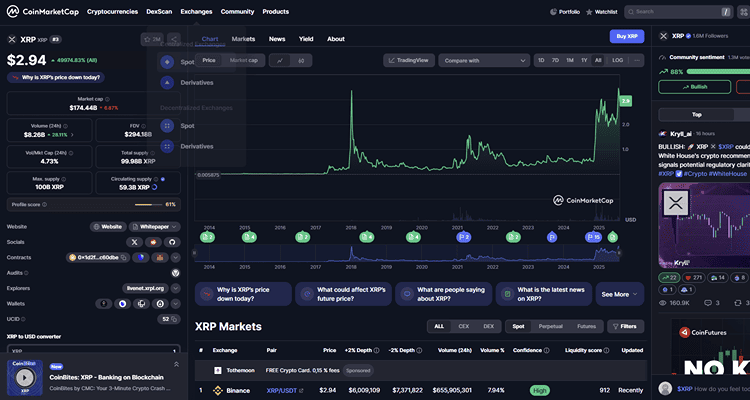
Task: Open the TradingView chart
Action: click(409, 60)
